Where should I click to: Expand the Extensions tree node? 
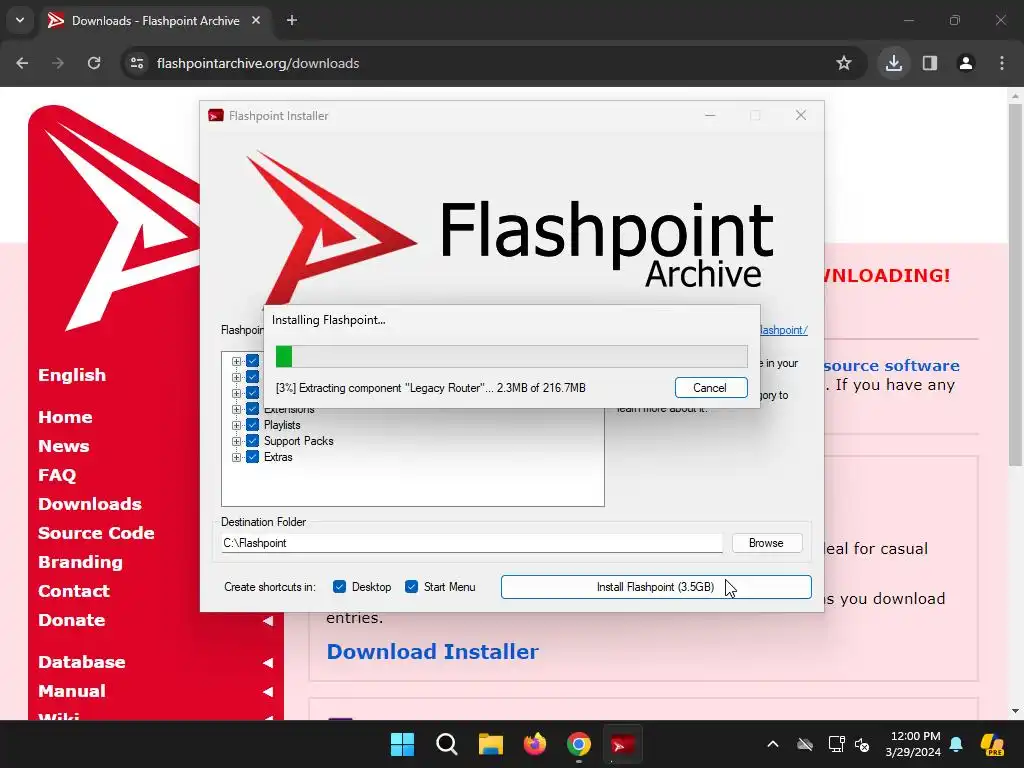point(236,409)
